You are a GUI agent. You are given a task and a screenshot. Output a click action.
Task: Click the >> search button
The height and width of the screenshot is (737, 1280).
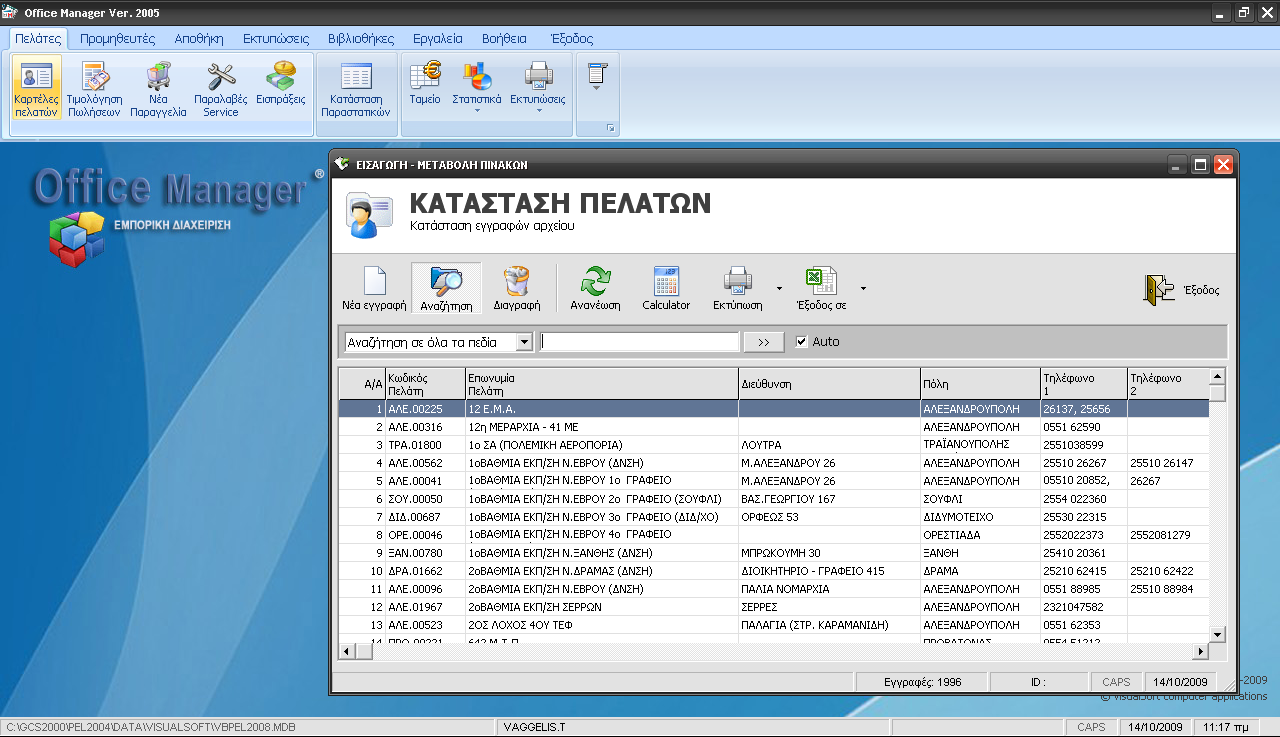pyautogui.click(x=764, y=342)
